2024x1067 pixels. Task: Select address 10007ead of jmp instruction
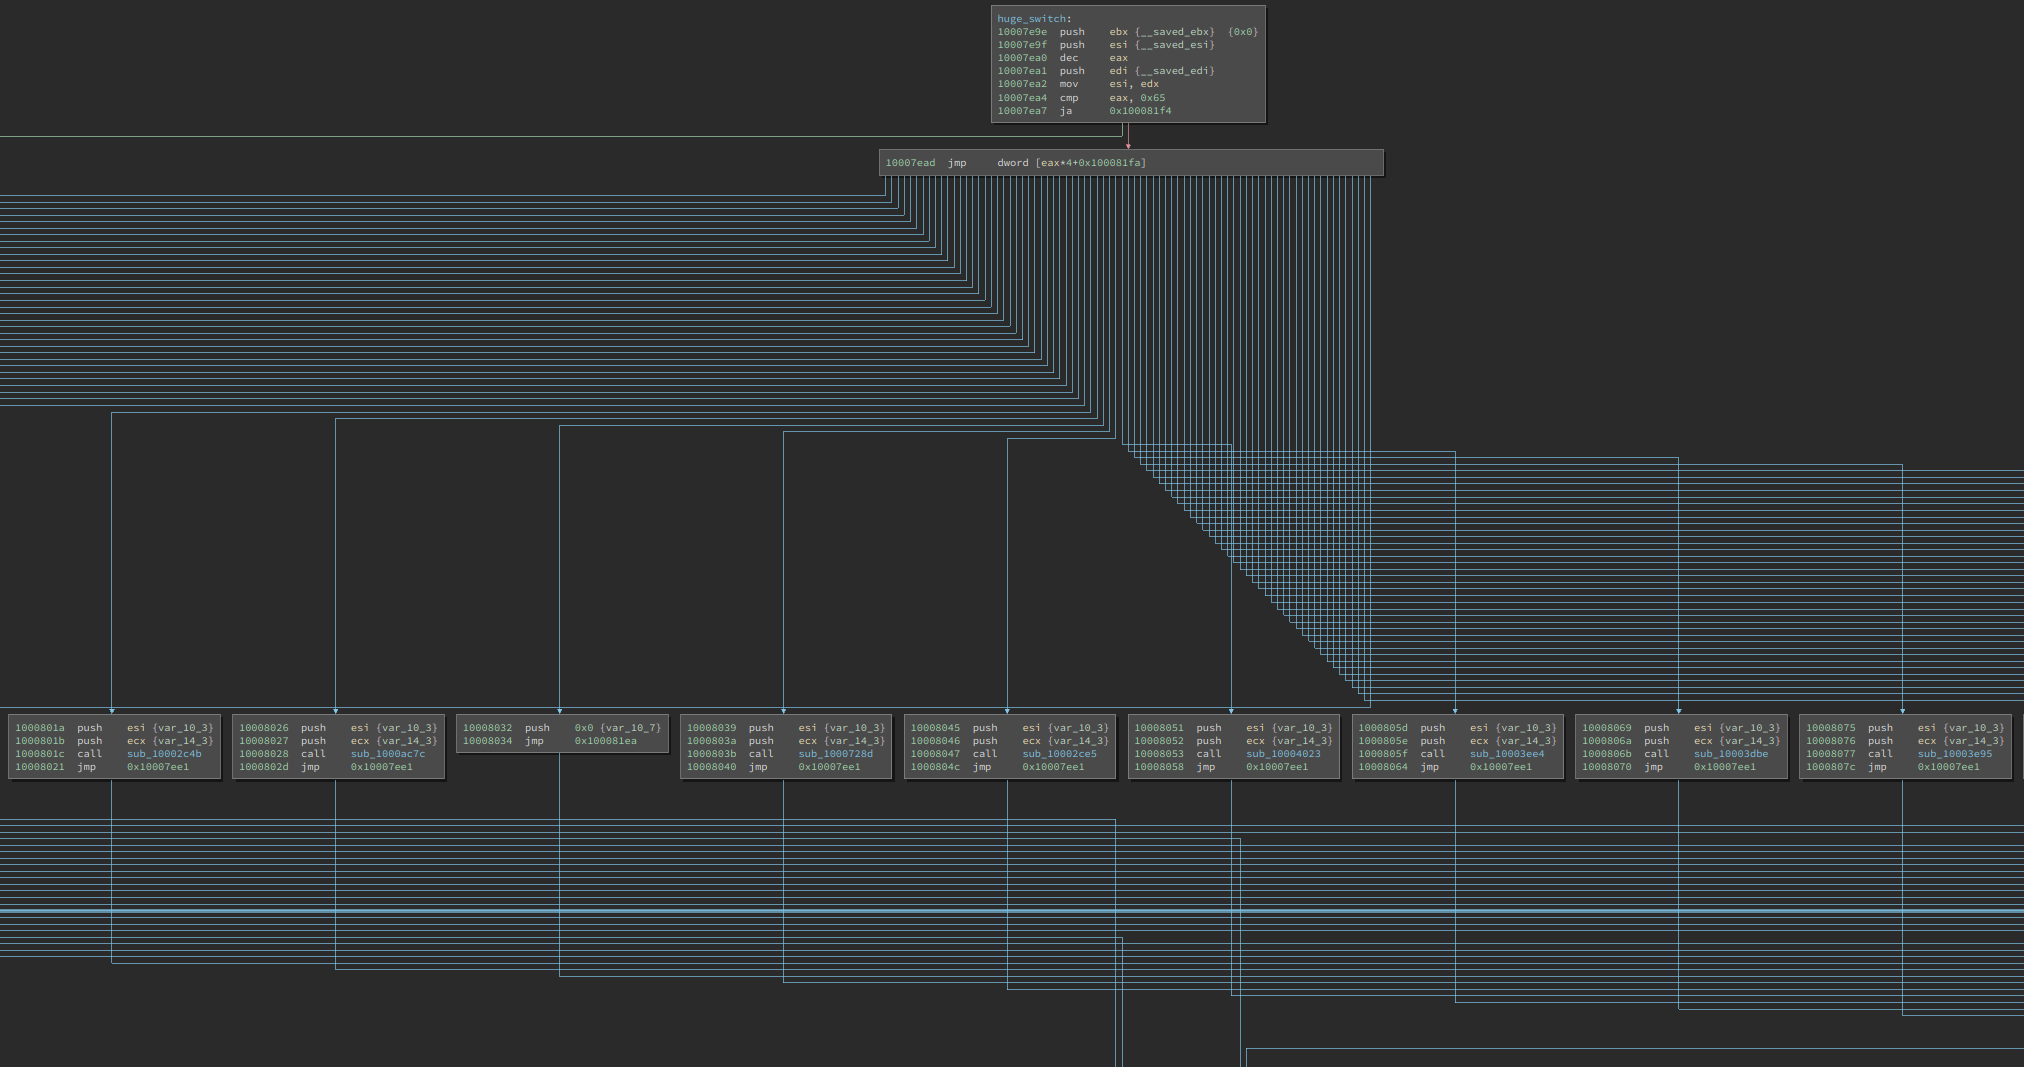click(910, 163)
